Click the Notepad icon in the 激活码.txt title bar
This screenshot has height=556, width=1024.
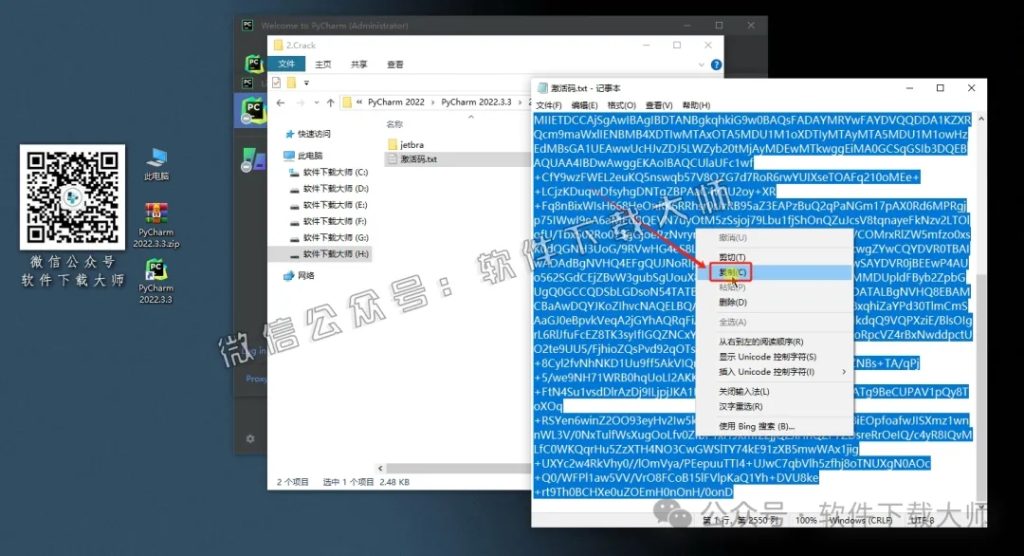click(541, 88)
